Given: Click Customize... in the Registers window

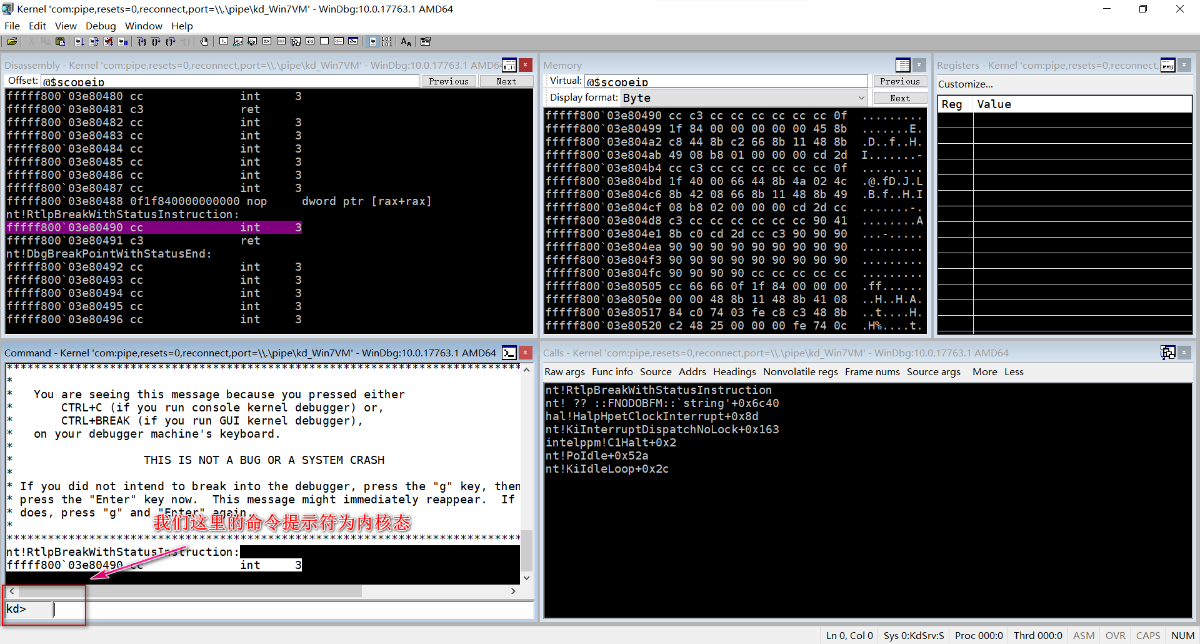Looking at the screenshot, I should click(x=965, y=84).
